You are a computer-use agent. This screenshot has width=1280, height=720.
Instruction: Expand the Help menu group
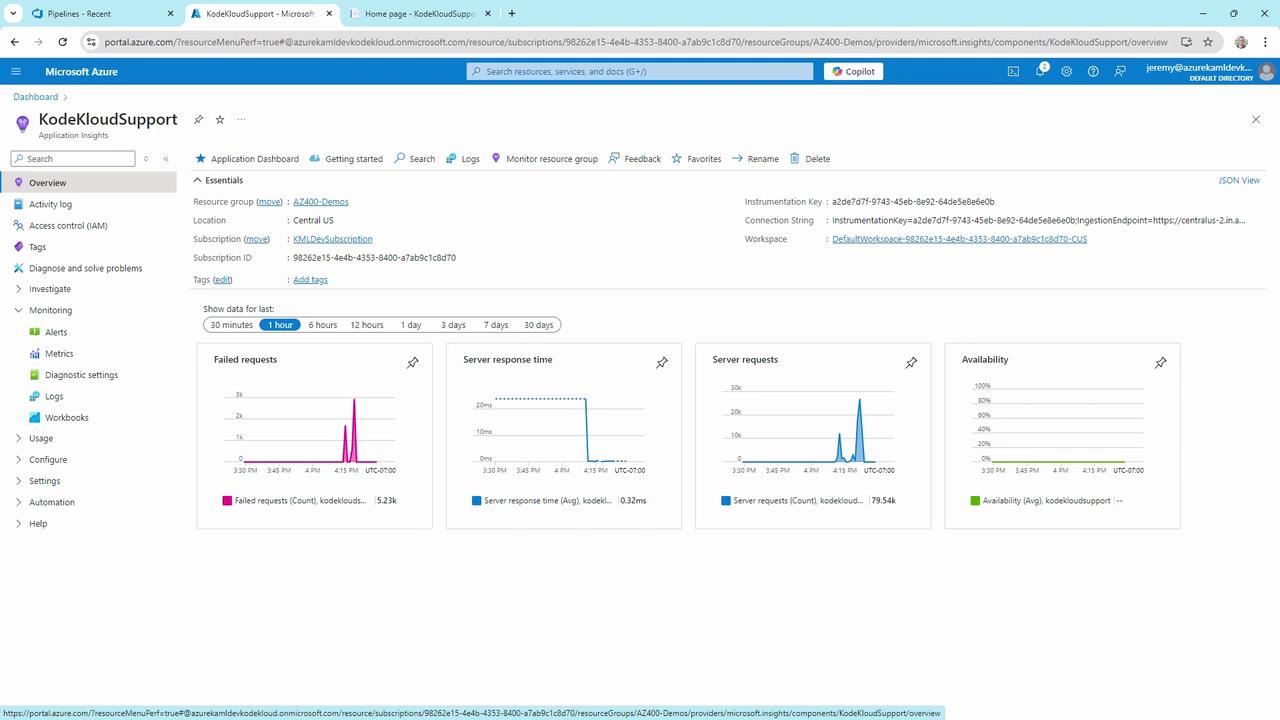(19, 524)
